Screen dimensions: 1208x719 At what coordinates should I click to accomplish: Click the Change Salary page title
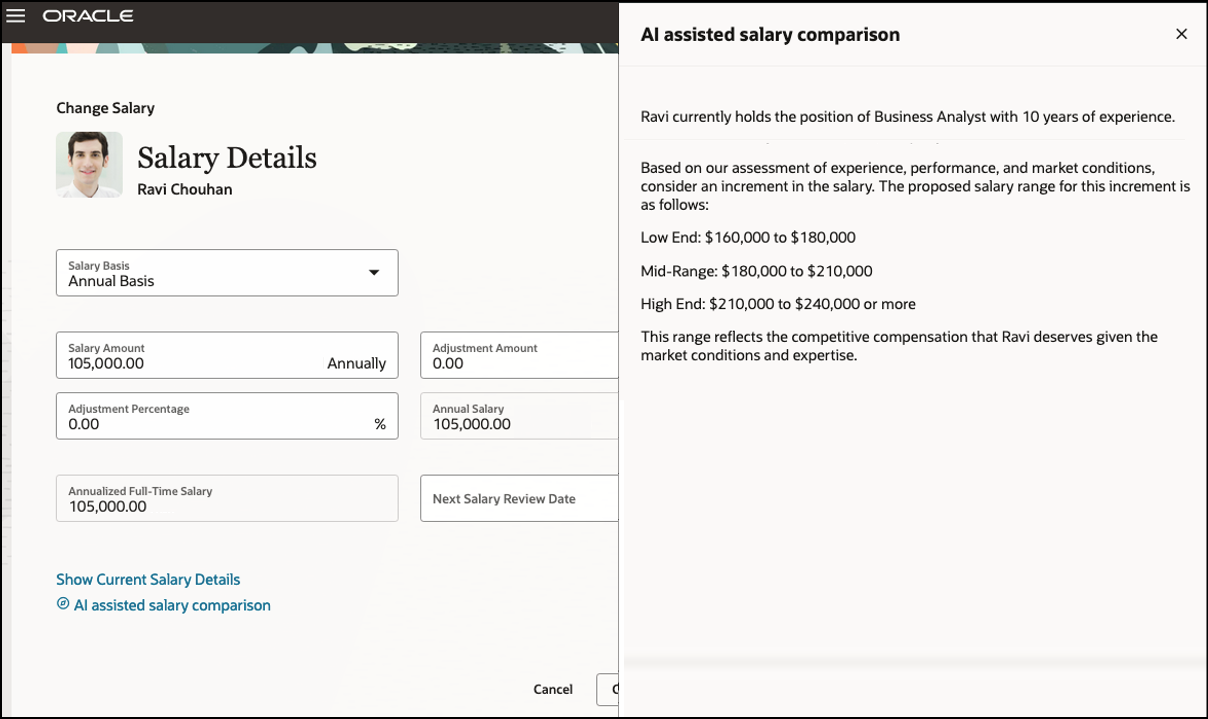tap(105, 108)
